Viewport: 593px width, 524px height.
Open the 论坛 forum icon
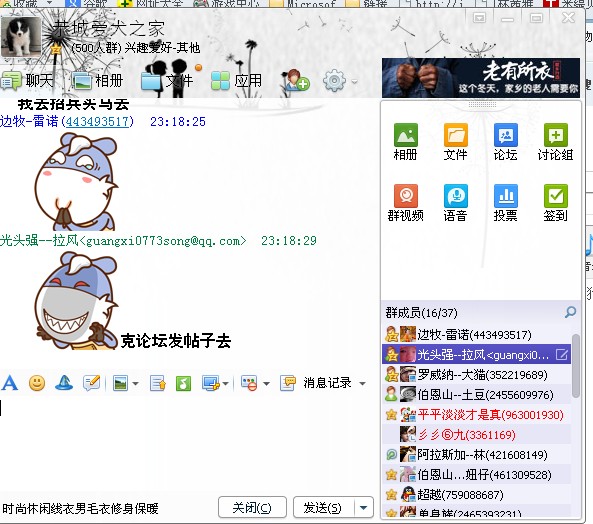point(506,135)
